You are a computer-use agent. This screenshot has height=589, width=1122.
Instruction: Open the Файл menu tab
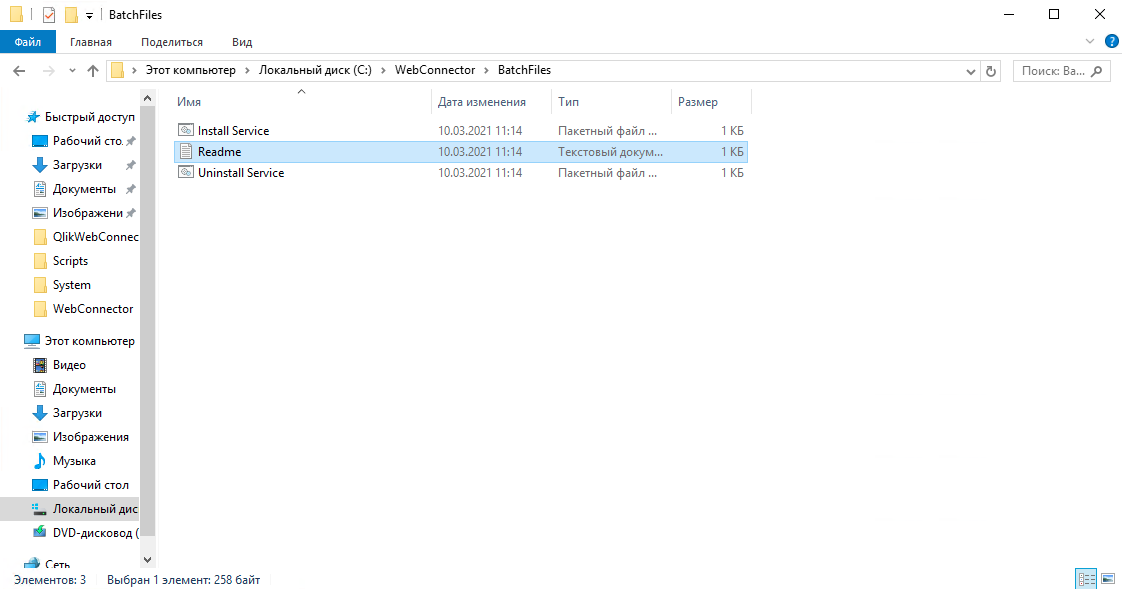[x=28, y=42]
